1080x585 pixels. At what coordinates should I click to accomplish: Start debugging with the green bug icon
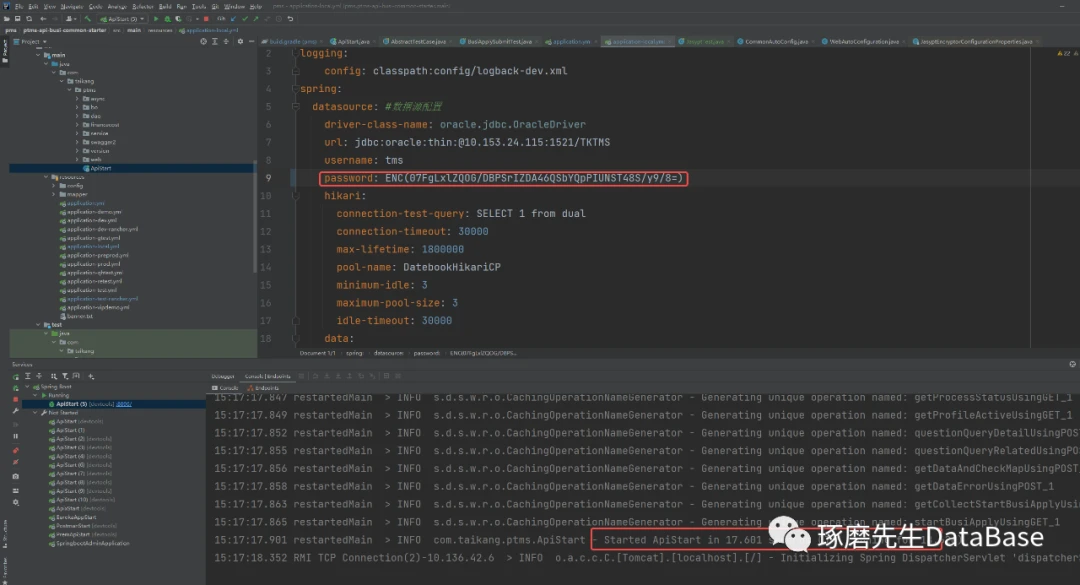(x=167, y=19)
